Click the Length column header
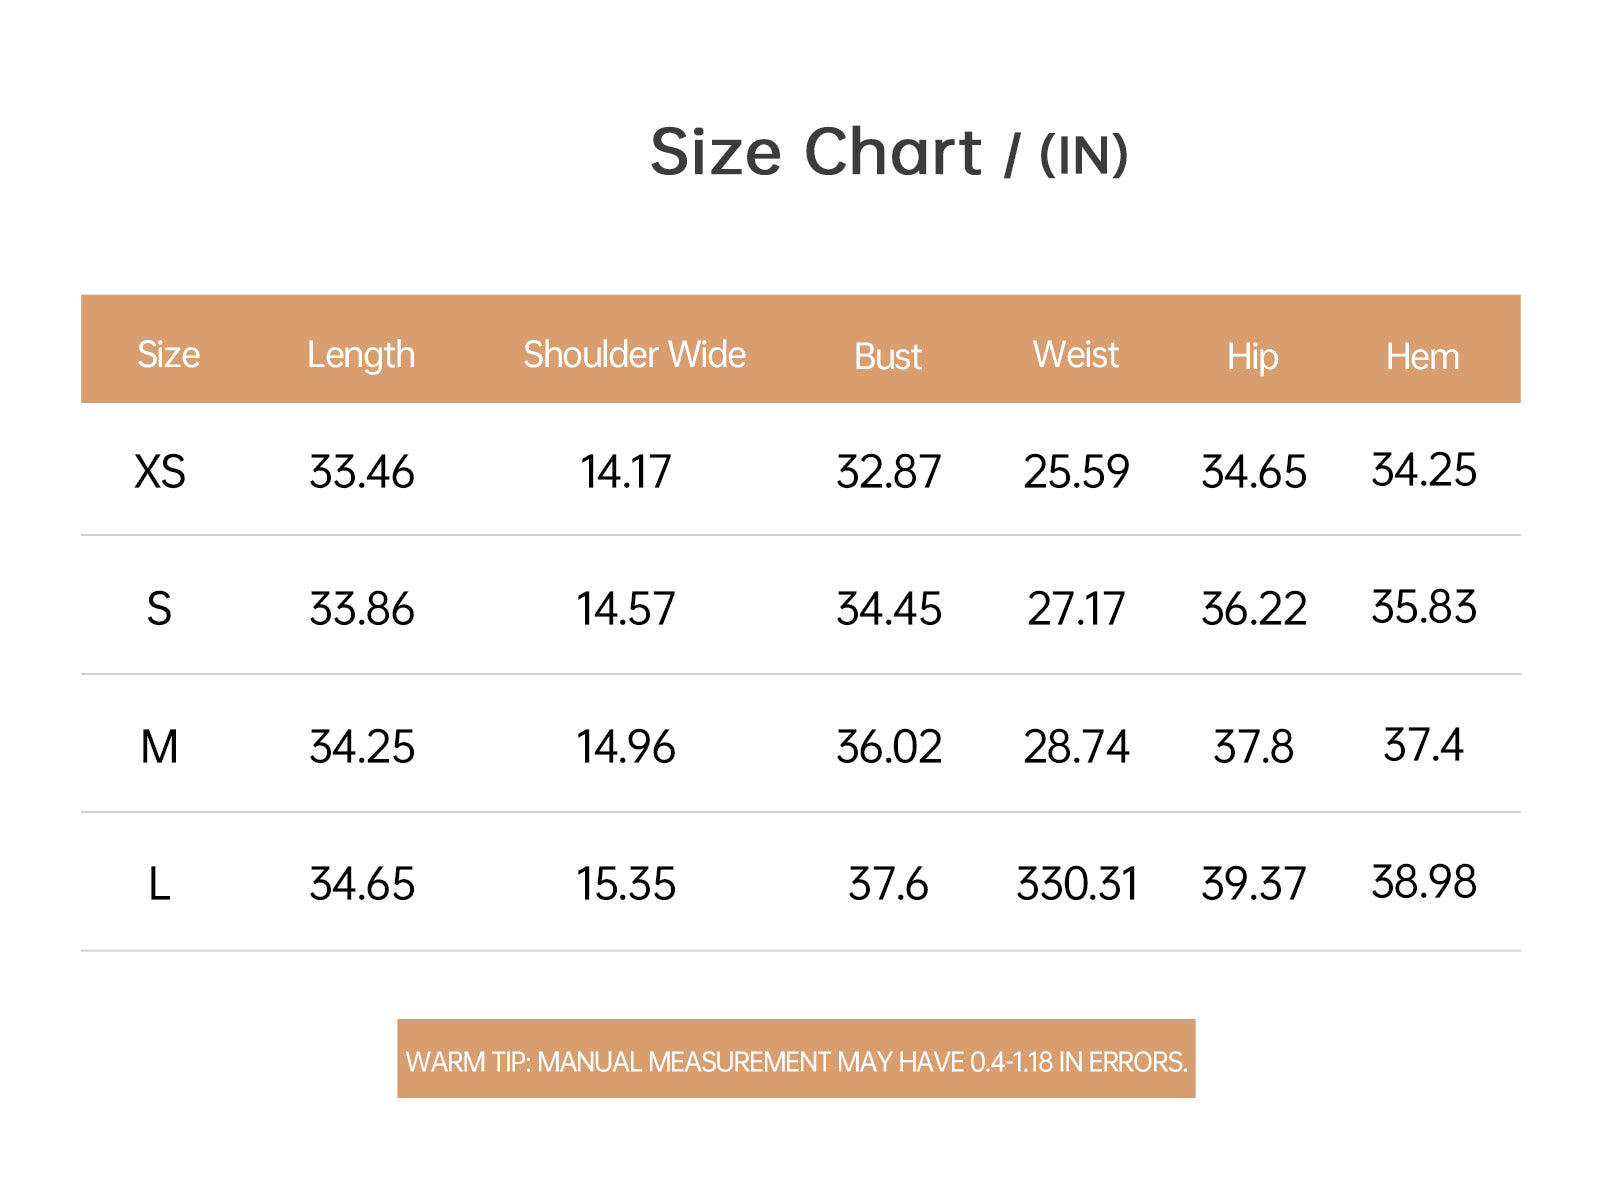The image size is (1600, 1200). (361, 355)
